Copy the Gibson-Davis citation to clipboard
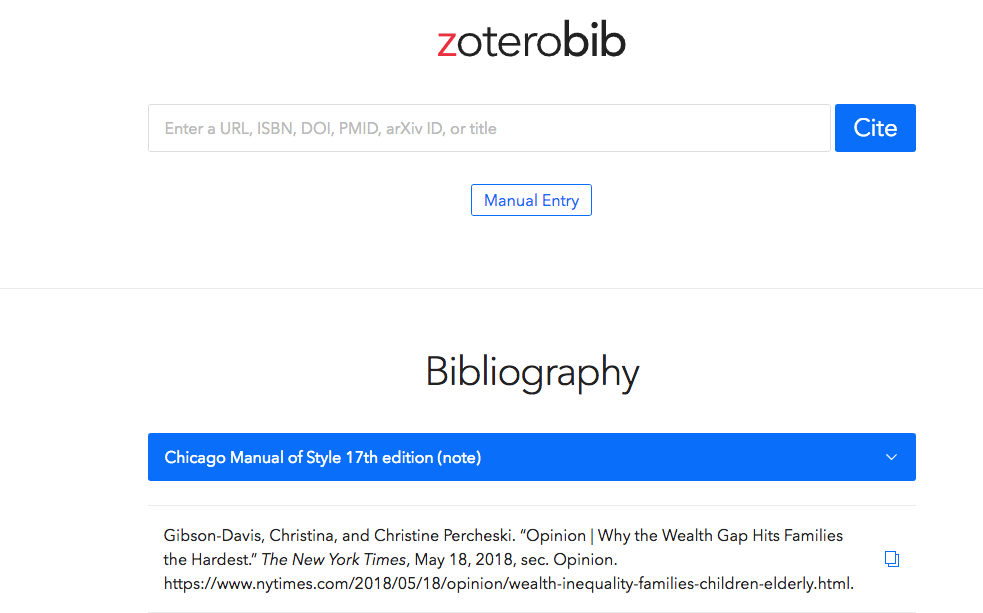Image resolution: width=983 pixels, height=613 pixels. coord(891,558)
